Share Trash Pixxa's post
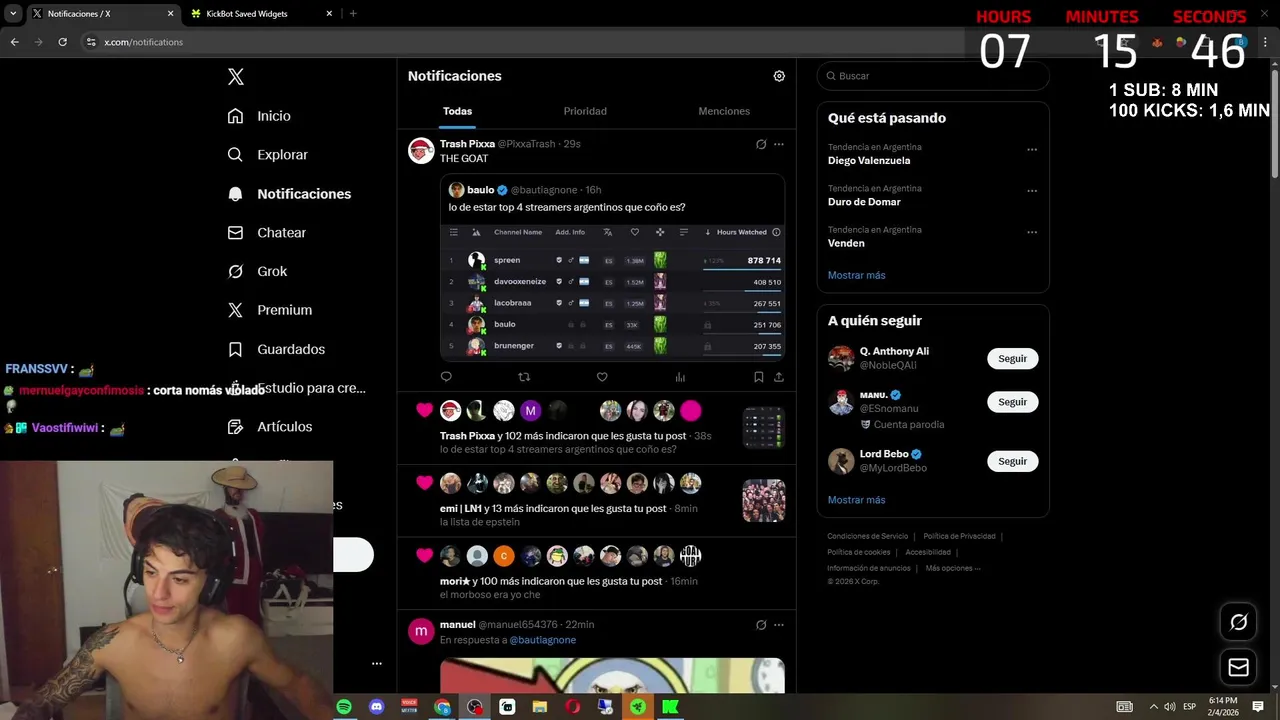The width and height of the screenshot is (1280, 720). [x=779, y=377]
